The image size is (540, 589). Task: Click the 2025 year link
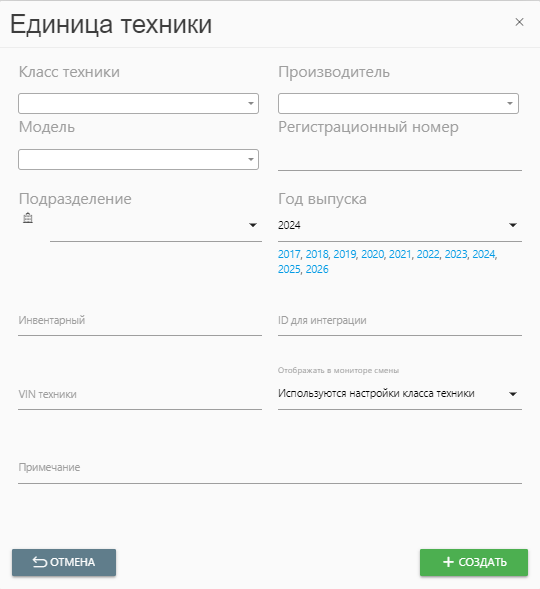pos(289,269)
